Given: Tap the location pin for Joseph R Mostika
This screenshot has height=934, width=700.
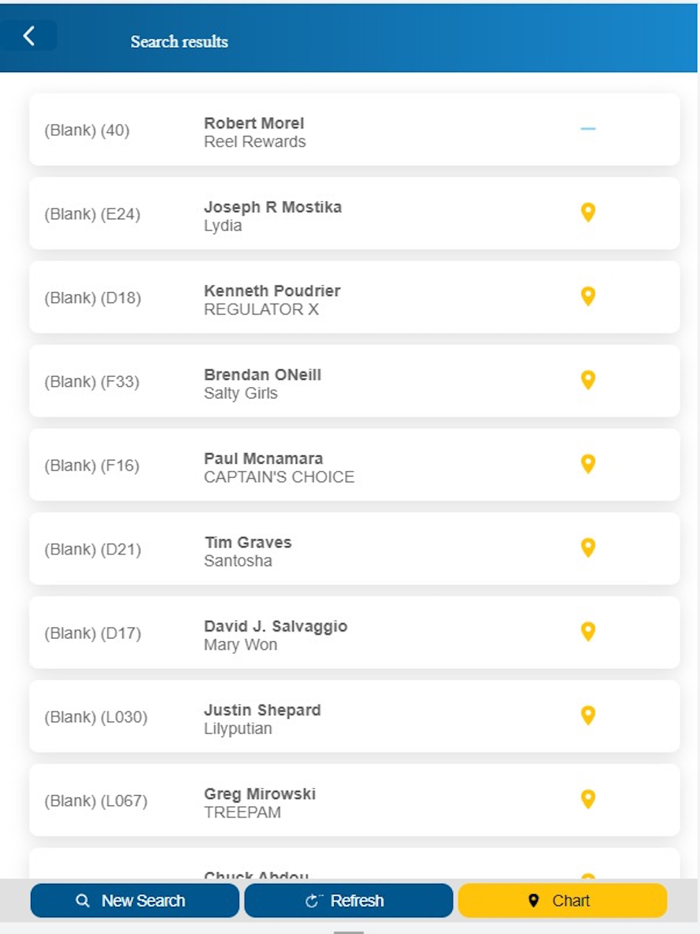Looking at the screenshot, I should [588, 213].
